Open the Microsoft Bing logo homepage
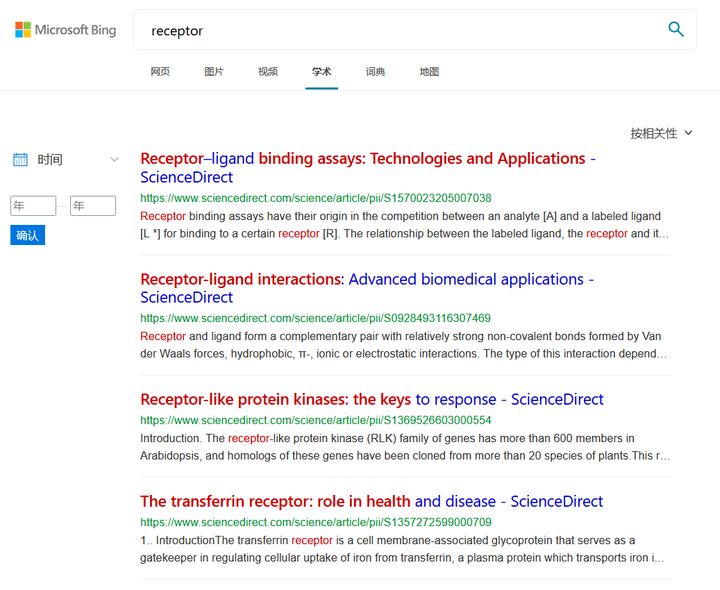Viewport: 720px width, 590px height. coord(66,30)
